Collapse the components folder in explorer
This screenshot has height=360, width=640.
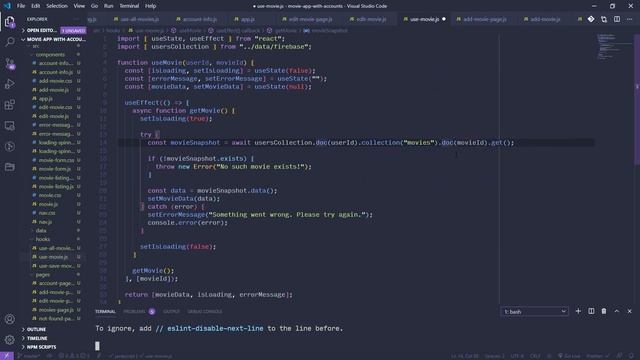[x=50, y=54]
